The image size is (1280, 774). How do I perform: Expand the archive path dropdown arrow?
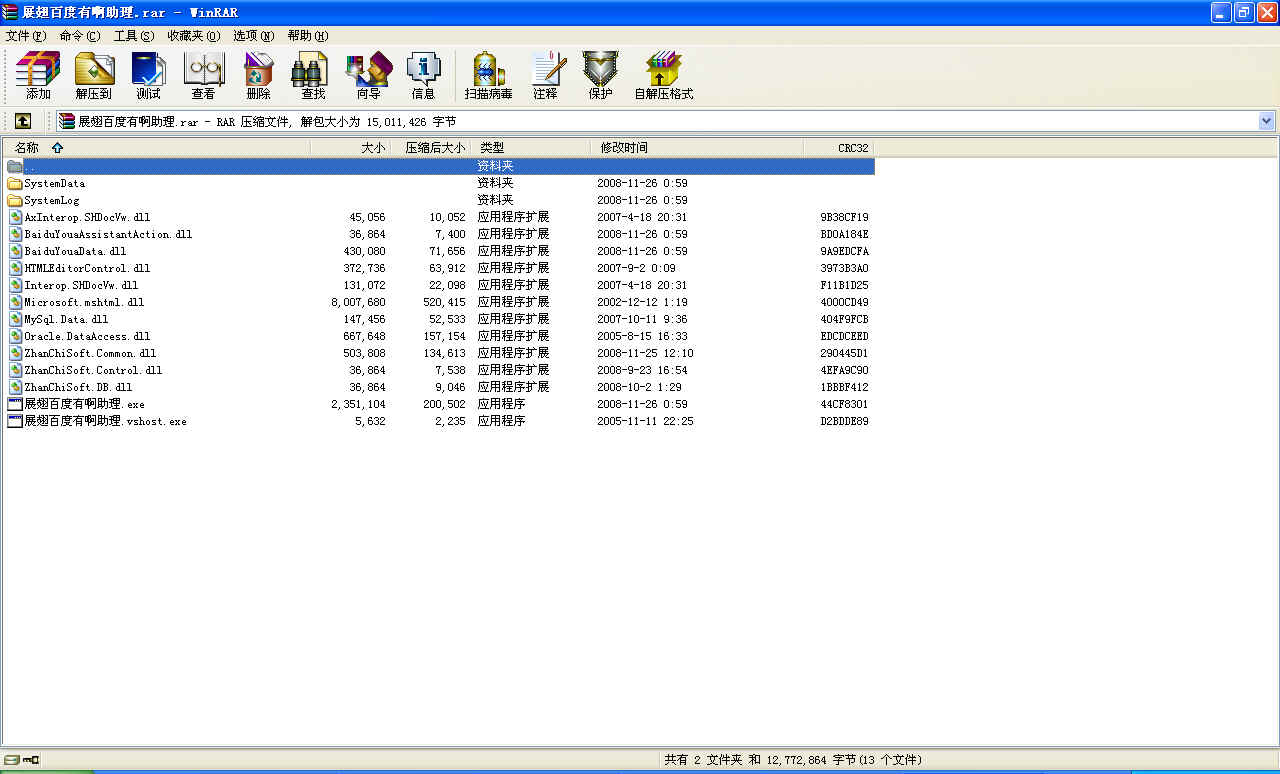coord(1267,121)
